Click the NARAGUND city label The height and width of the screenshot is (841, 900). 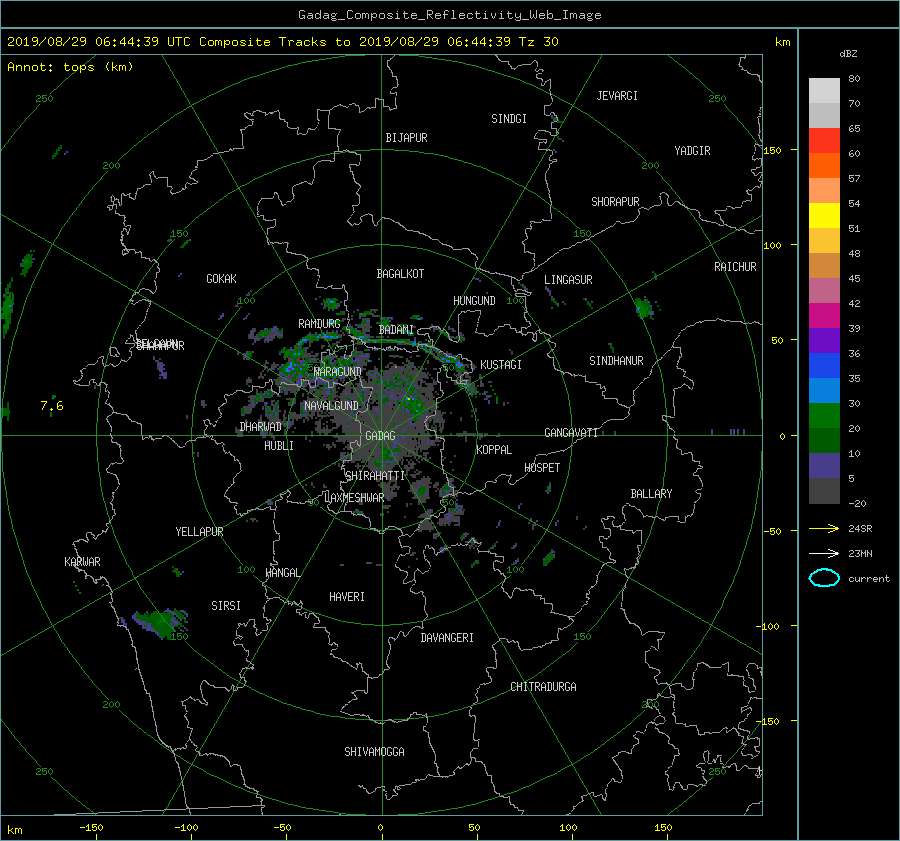click(x=338, y=371)
